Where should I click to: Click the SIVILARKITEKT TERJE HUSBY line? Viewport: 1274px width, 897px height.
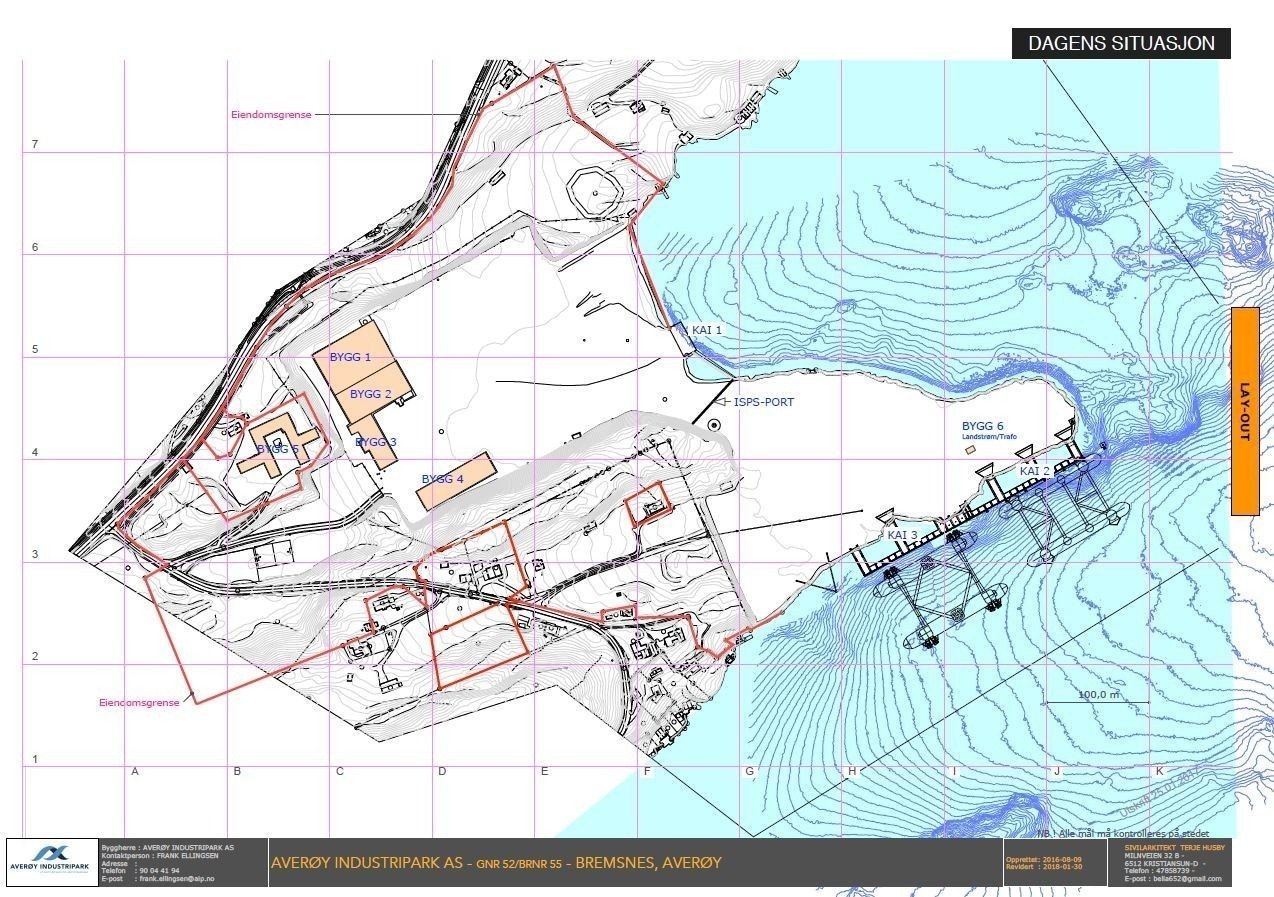1173,847
